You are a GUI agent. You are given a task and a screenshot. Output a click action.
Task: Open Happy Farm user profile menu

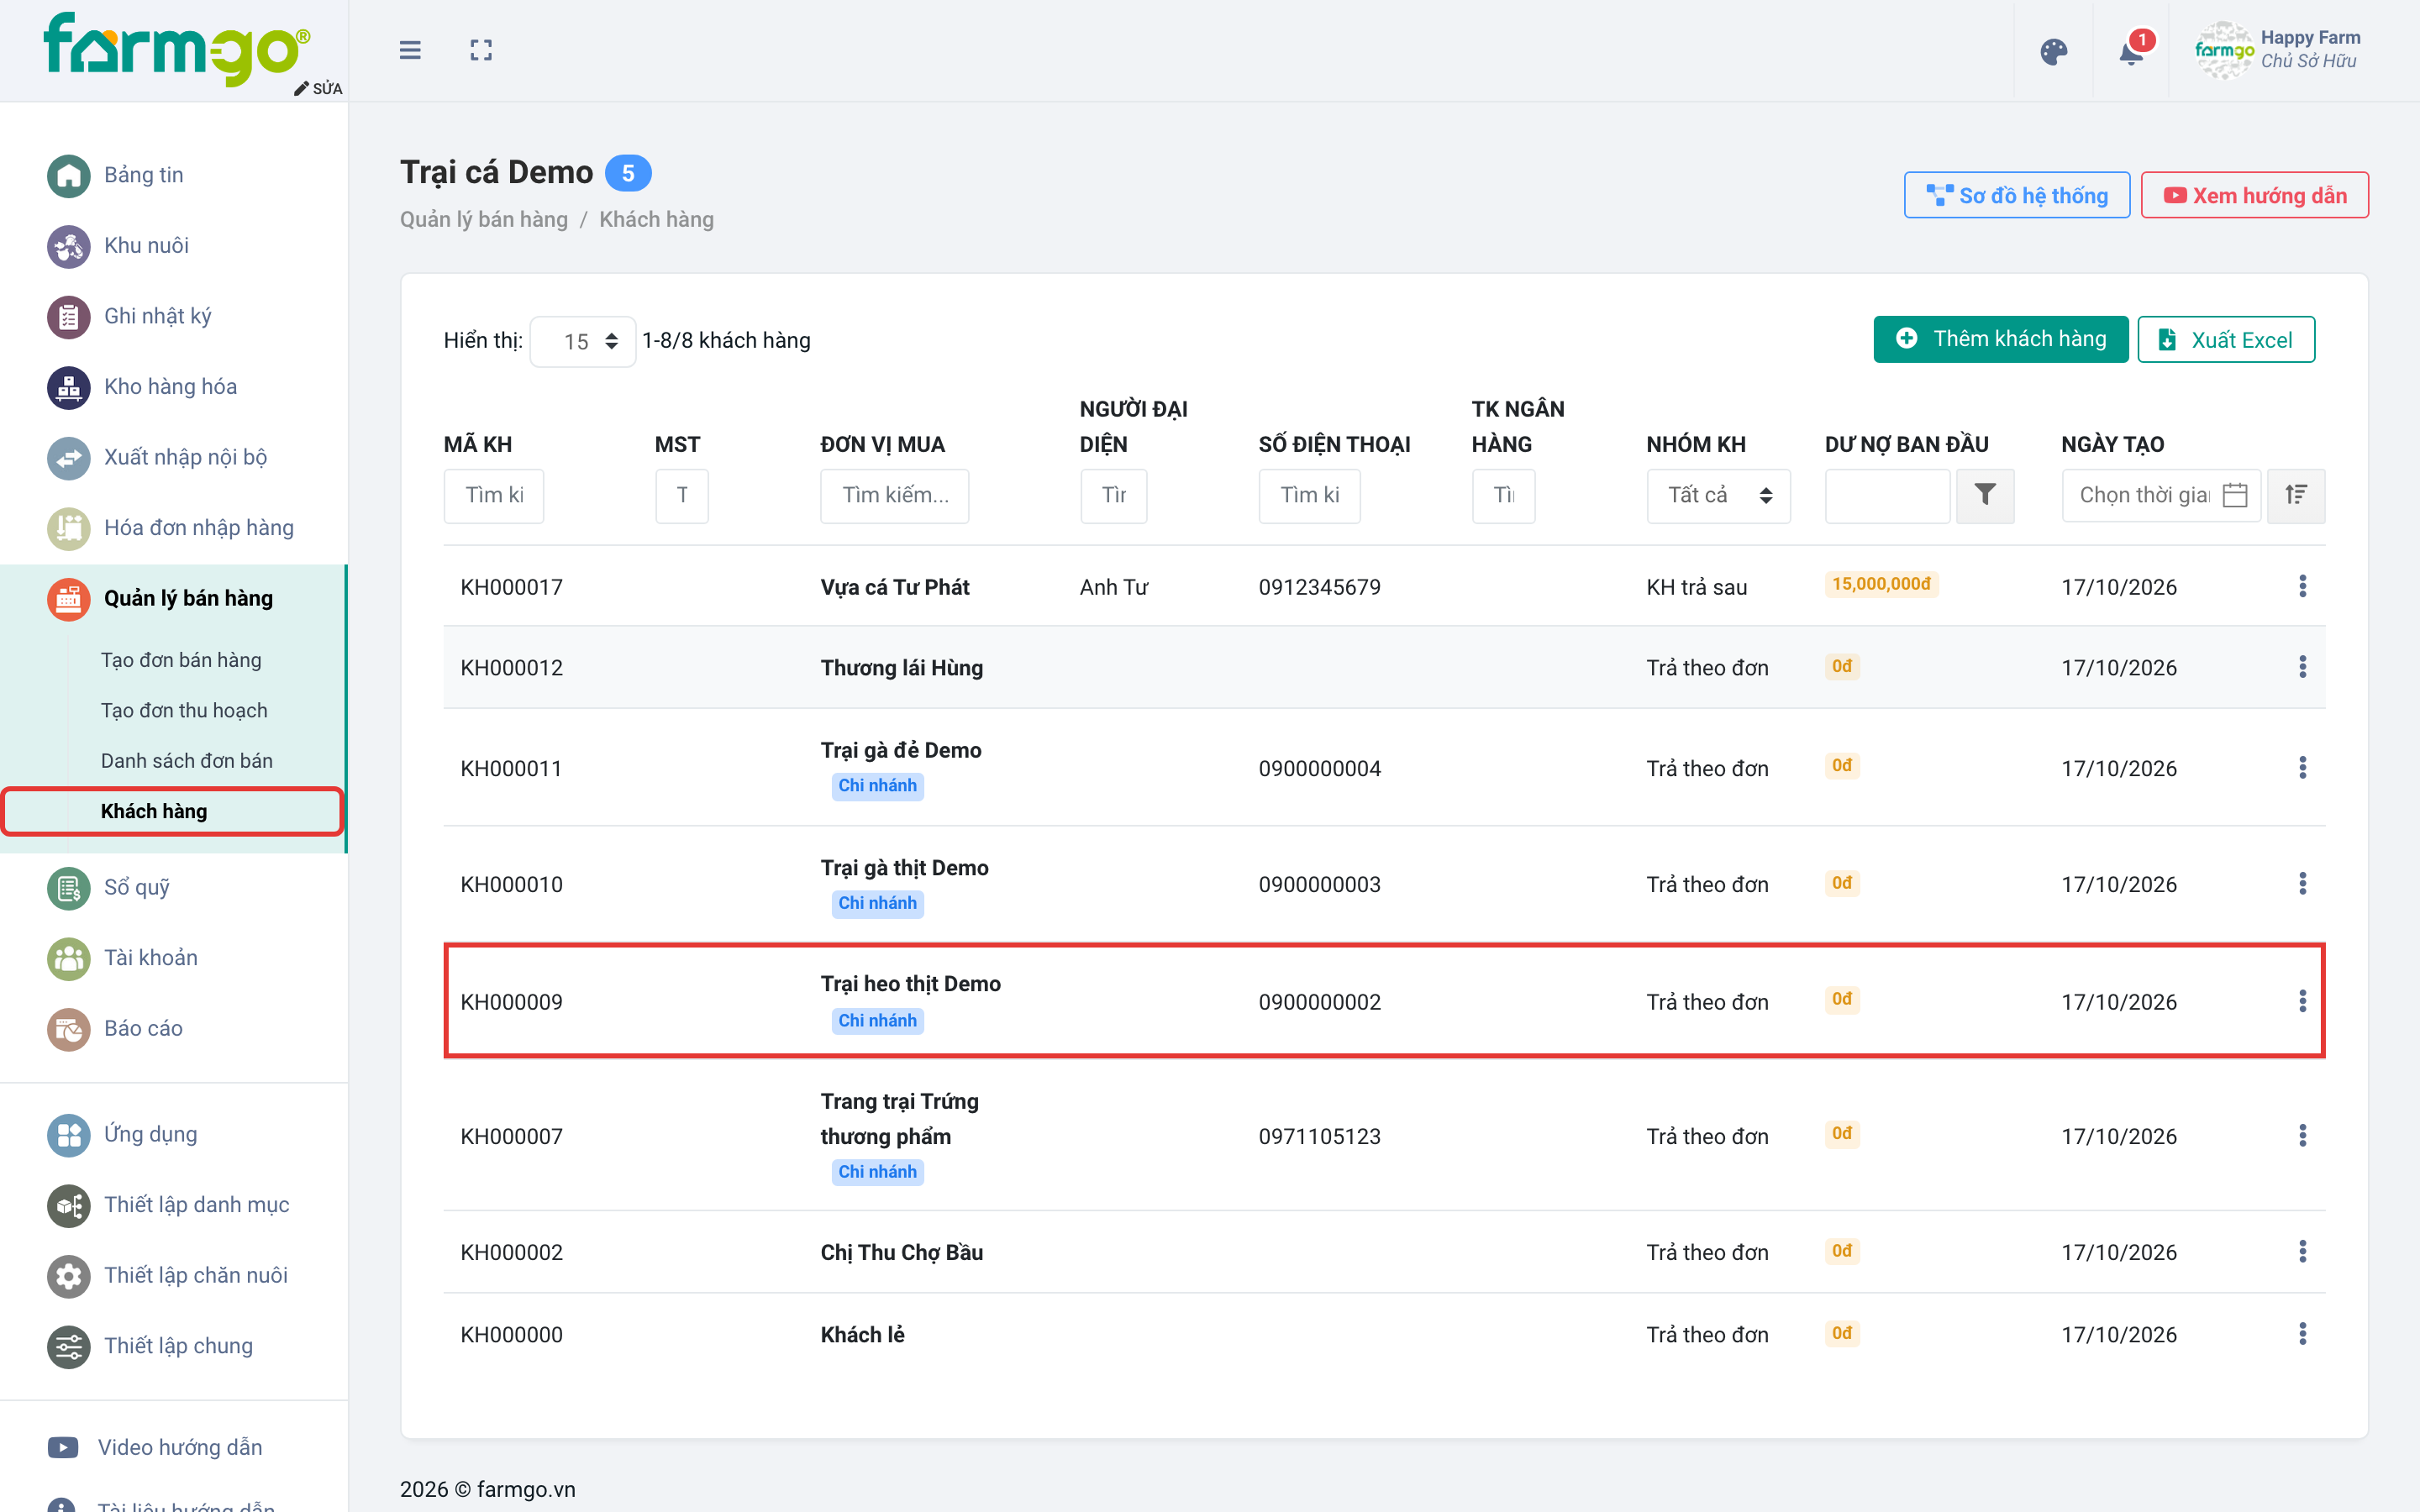[x=2278, y=50]
